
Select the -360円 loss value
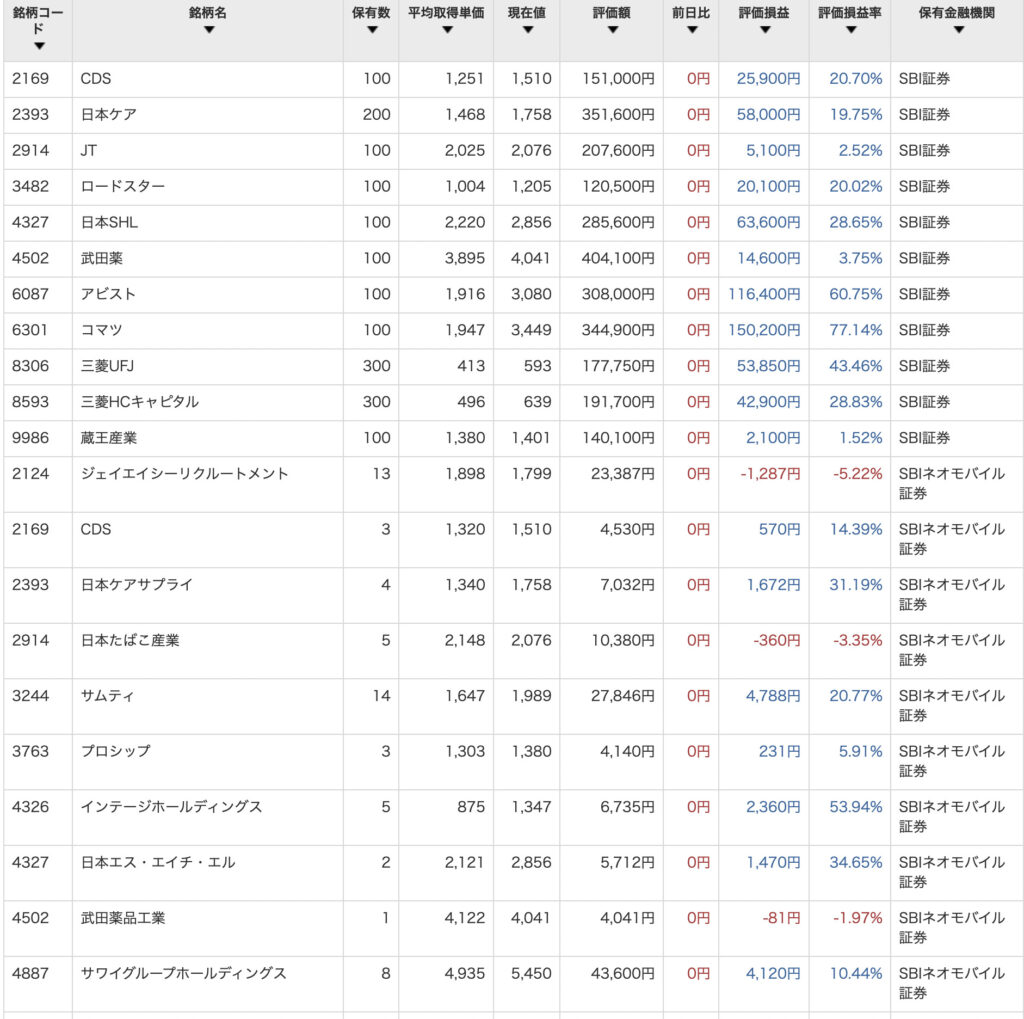[776, 640]
